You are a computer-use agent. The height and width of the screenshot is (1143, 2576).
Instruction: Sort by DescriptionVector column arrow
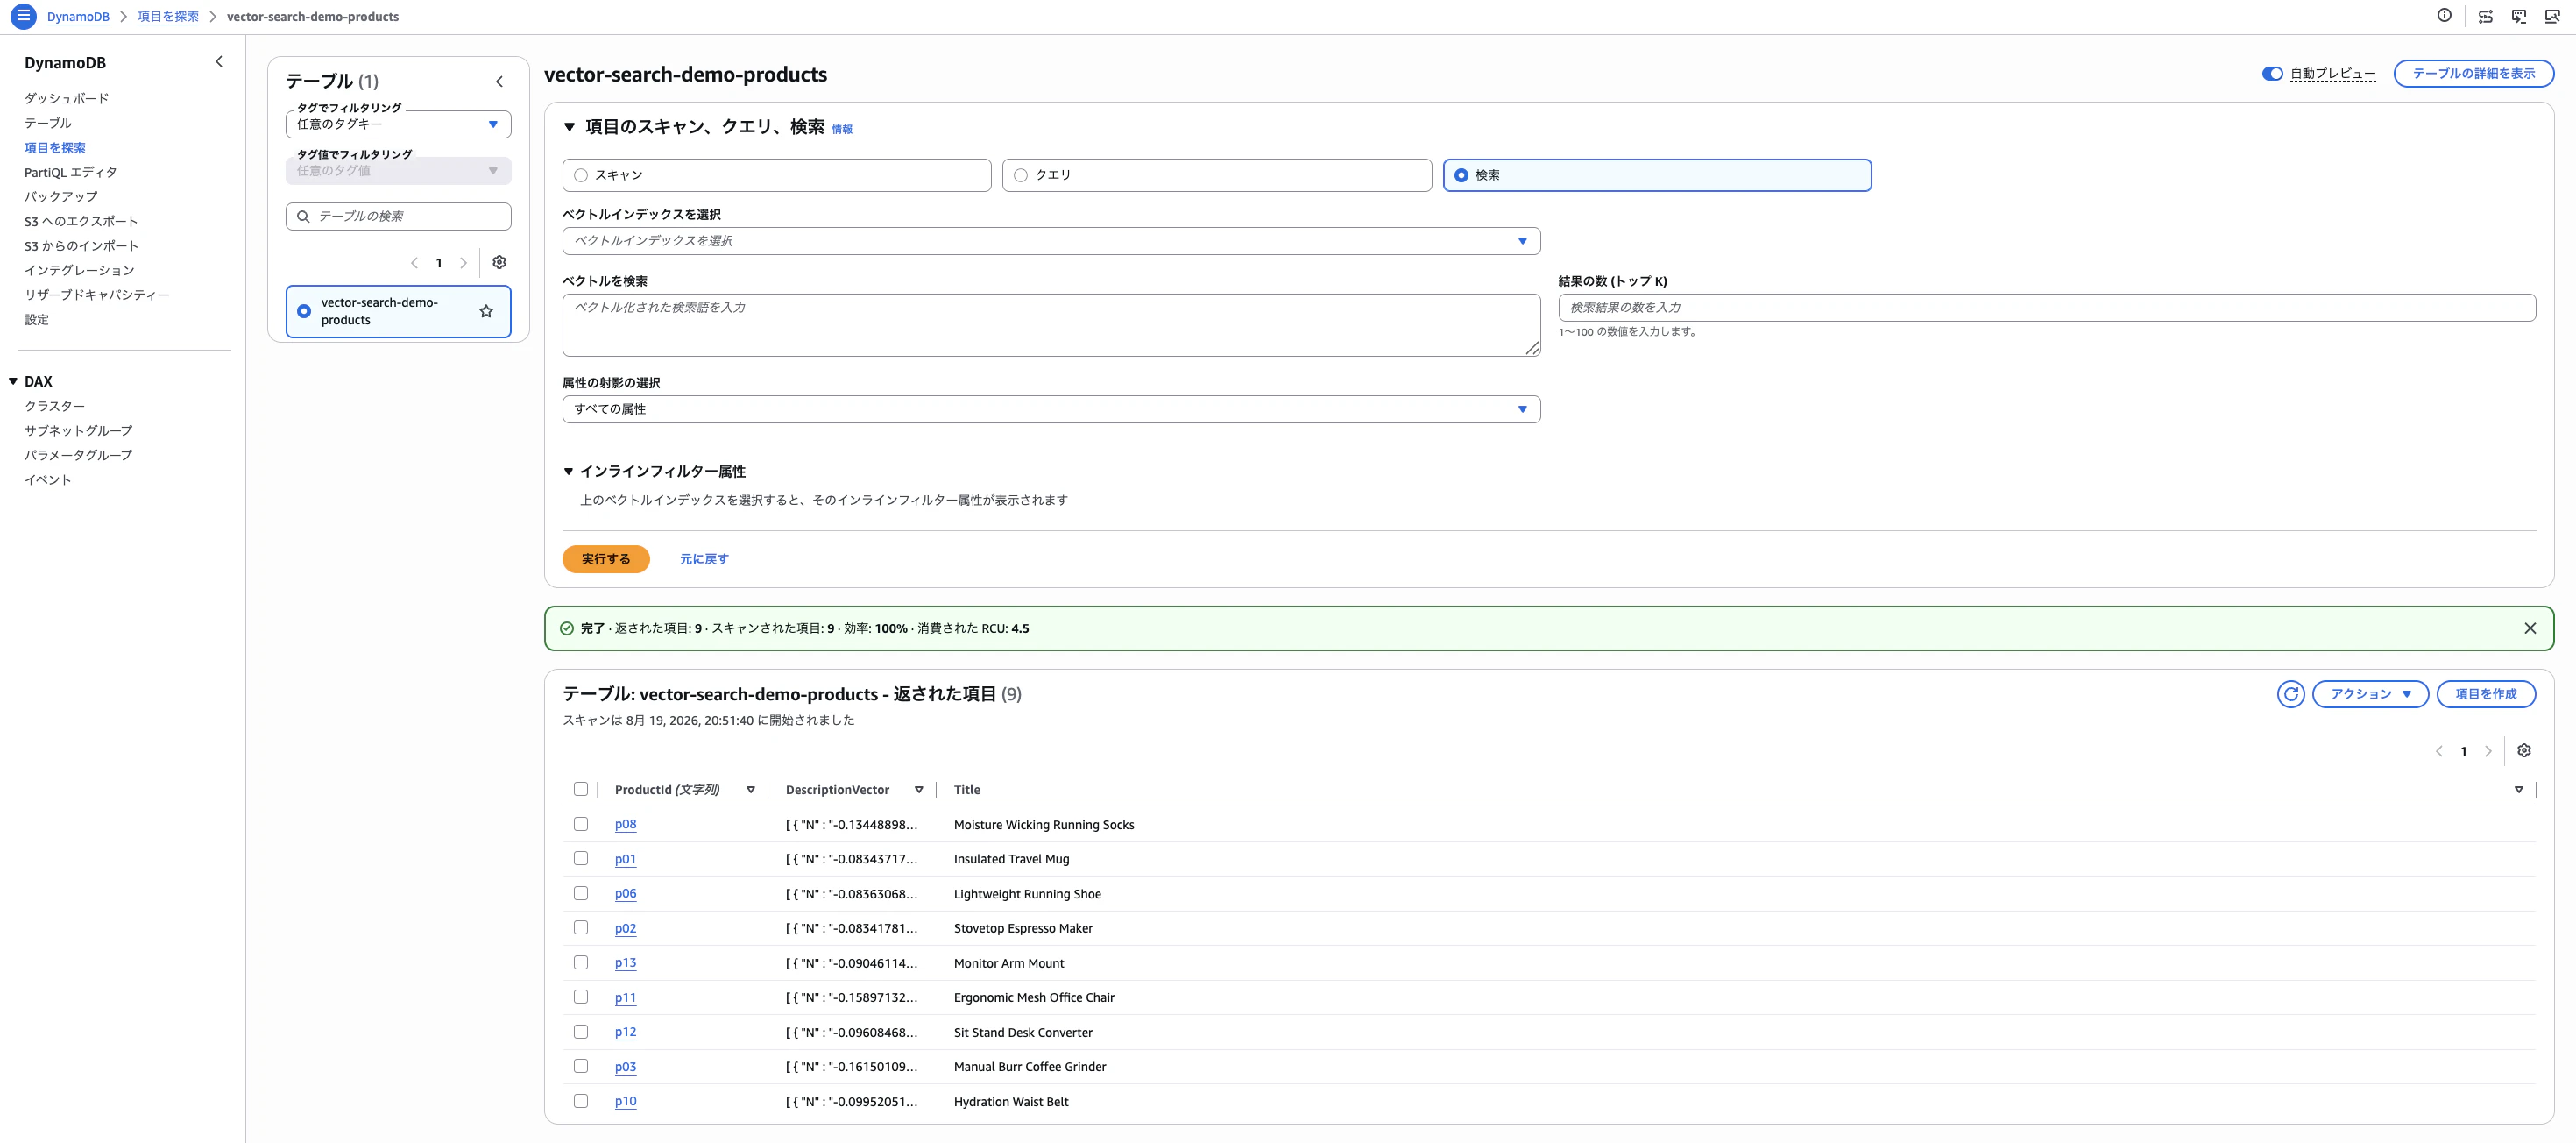coord(919,790)
